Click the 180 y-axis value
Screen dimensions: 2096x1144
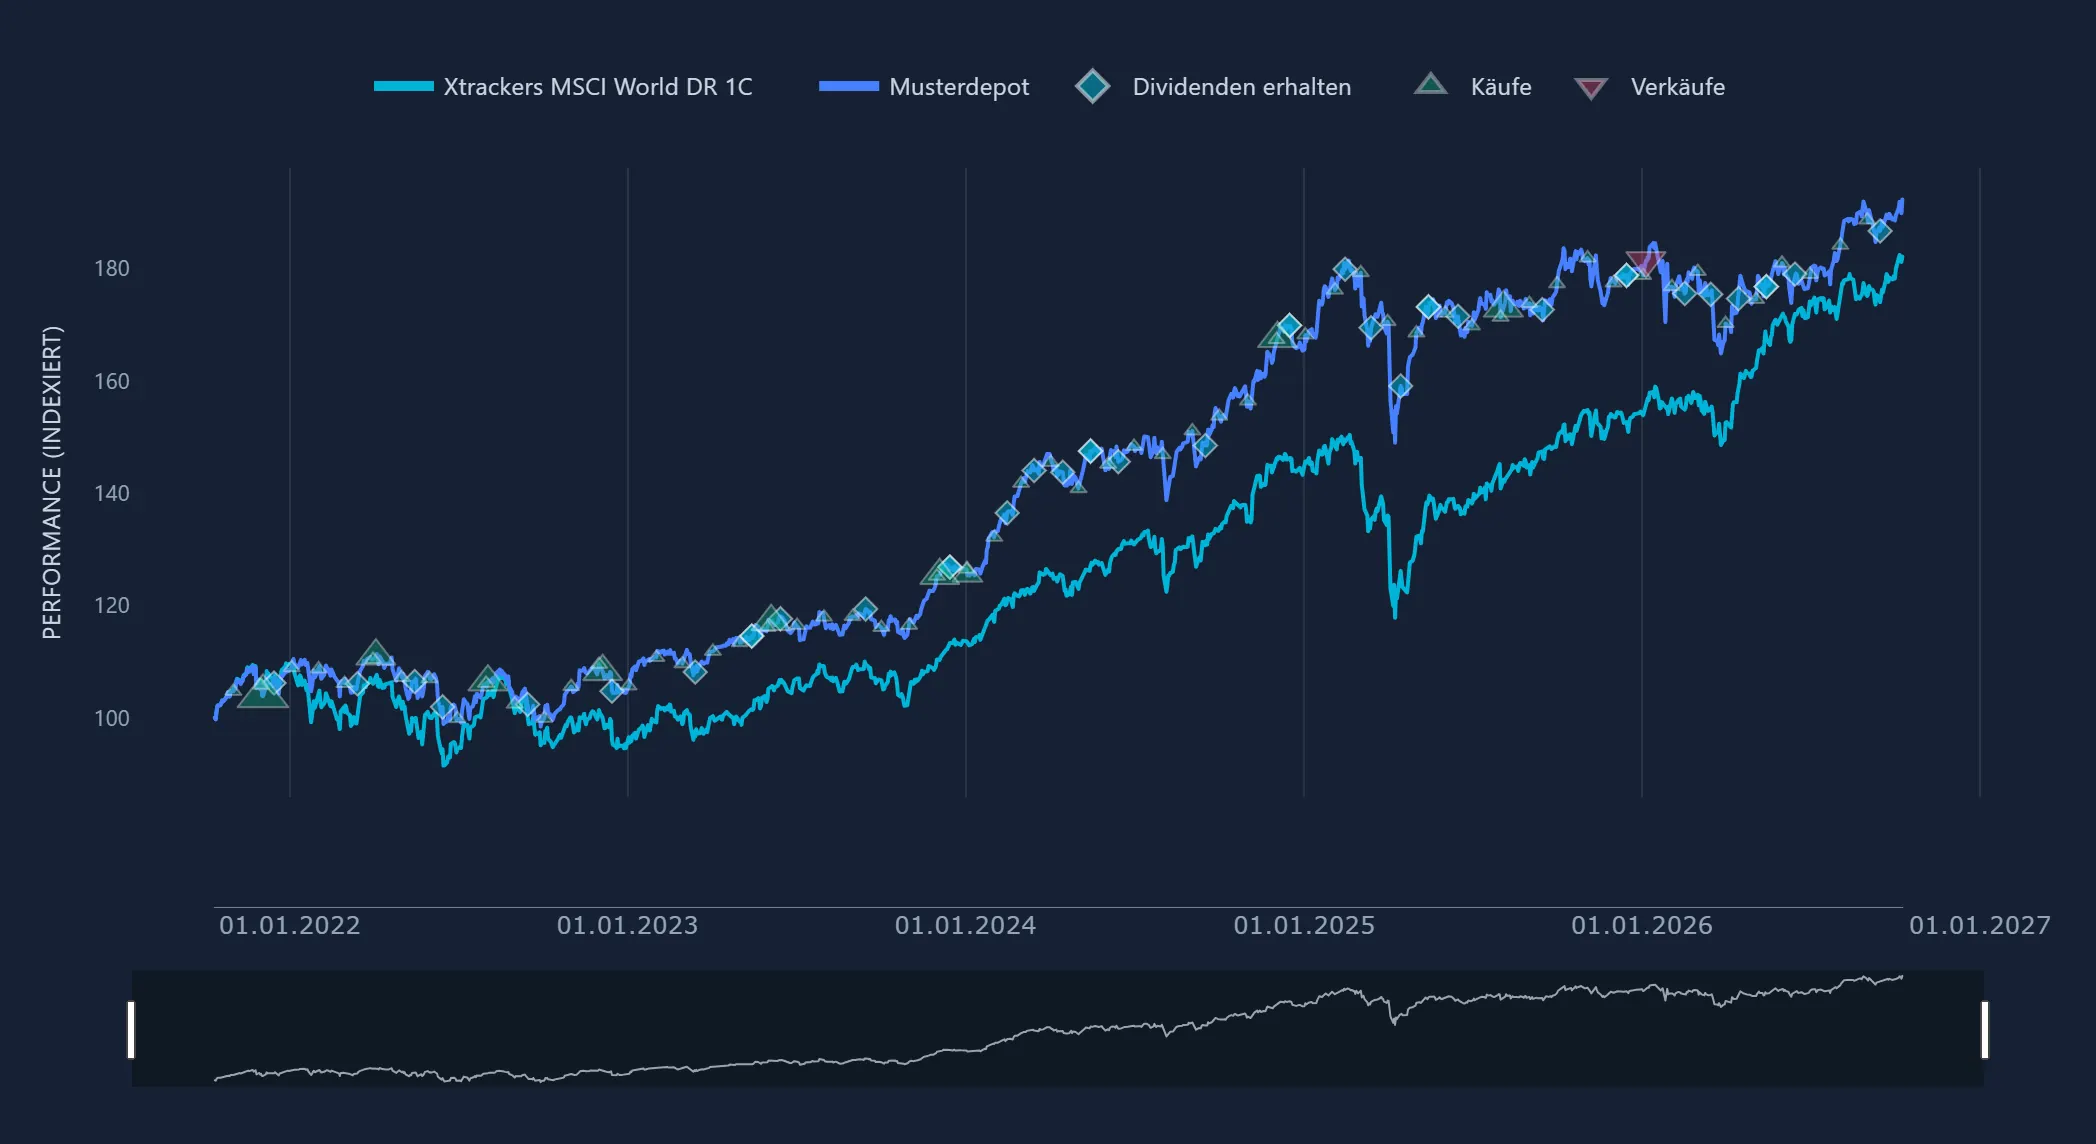point(112,268)
